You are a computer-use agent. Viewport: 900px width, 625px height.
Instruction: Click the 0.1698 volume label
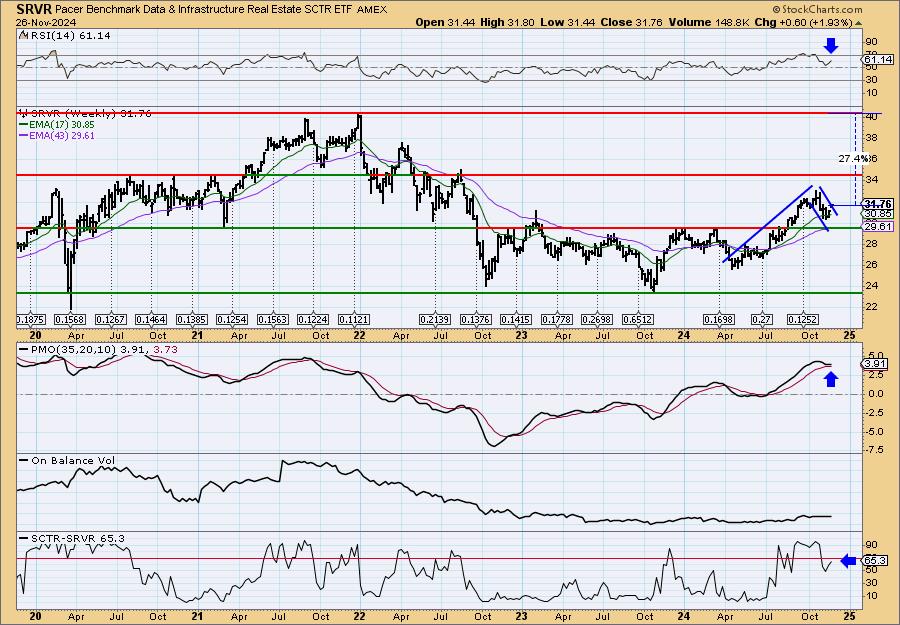pyautogui.click(x=719, y=319)
